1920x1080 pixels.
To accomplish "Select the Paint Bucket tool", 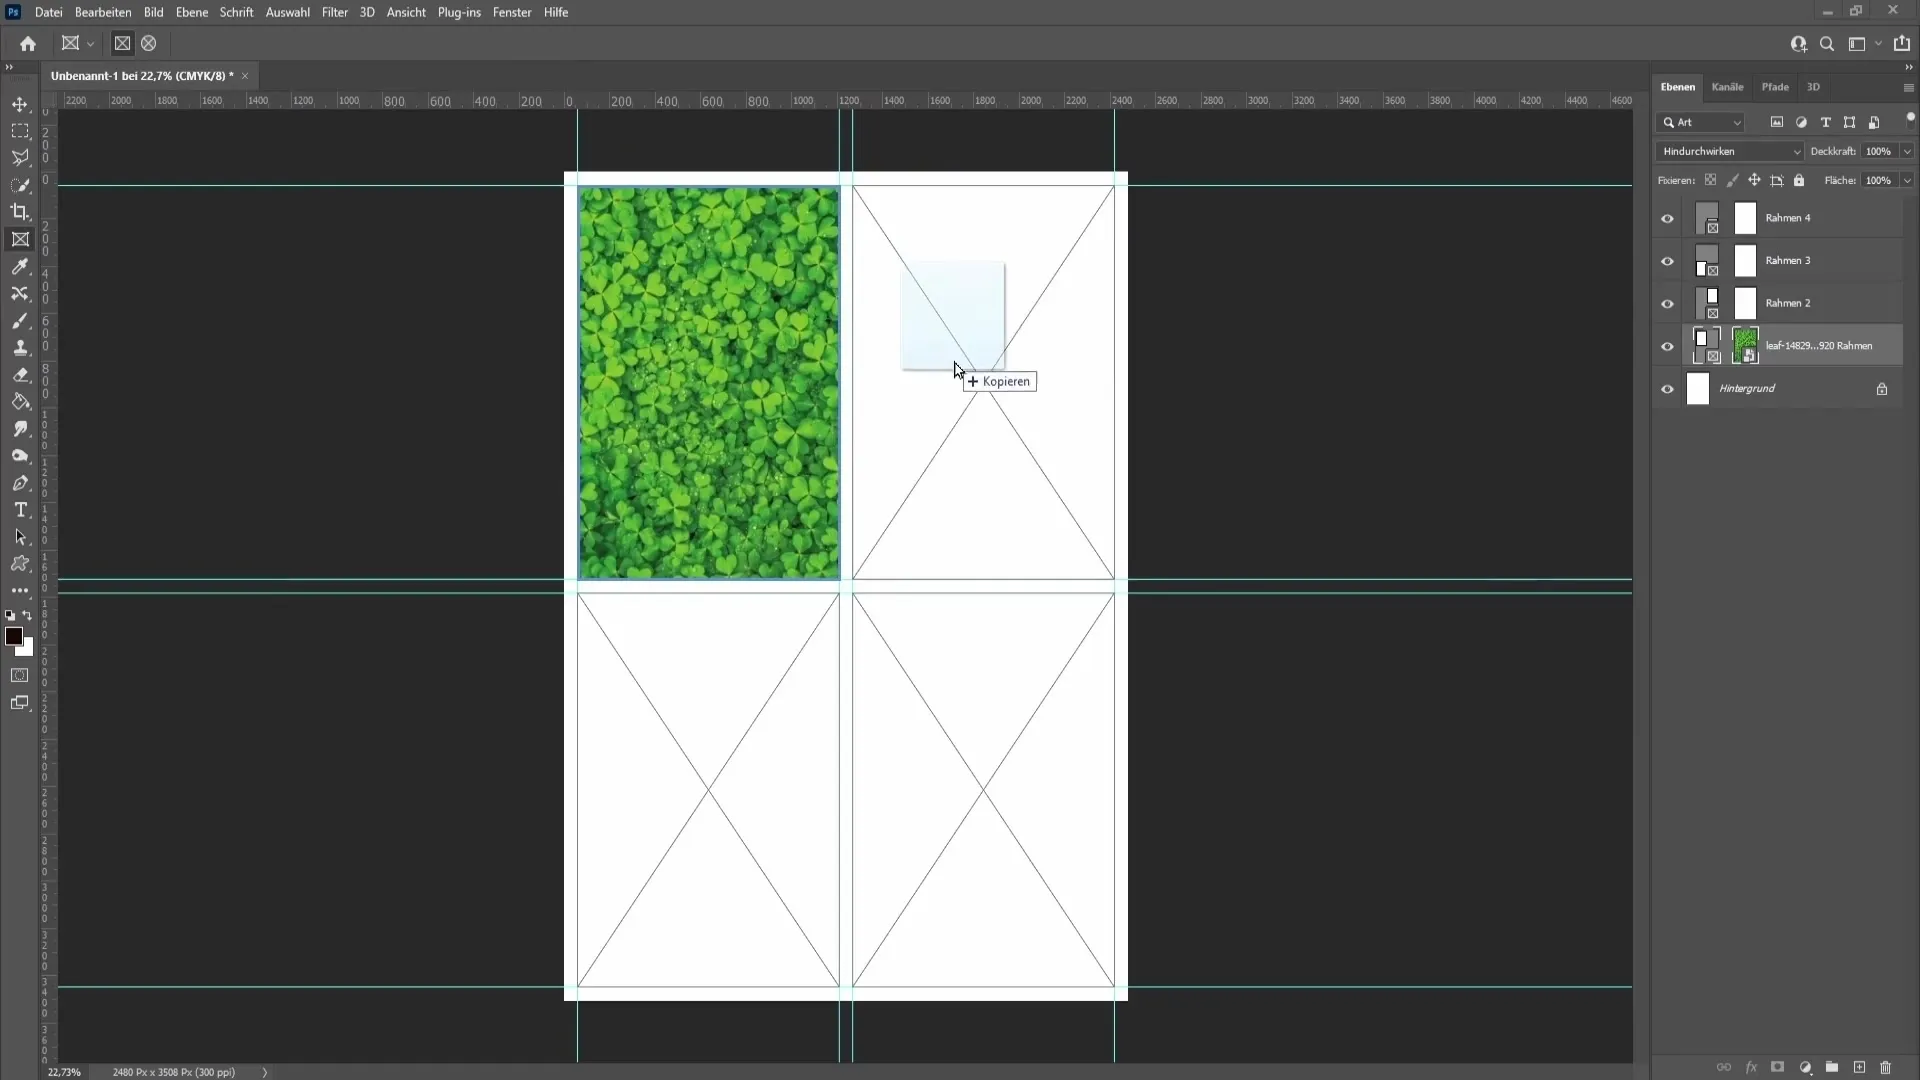I will [20, 402].
